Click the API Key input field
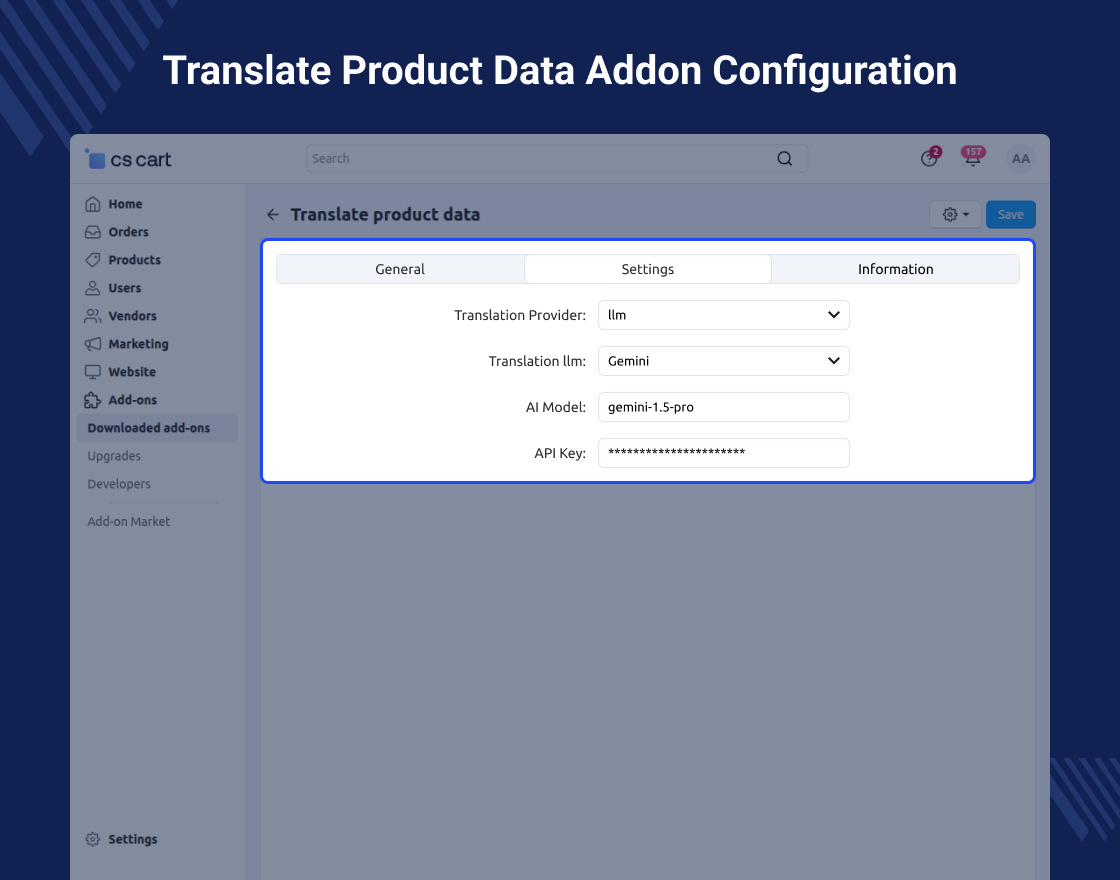 point(723,453)
